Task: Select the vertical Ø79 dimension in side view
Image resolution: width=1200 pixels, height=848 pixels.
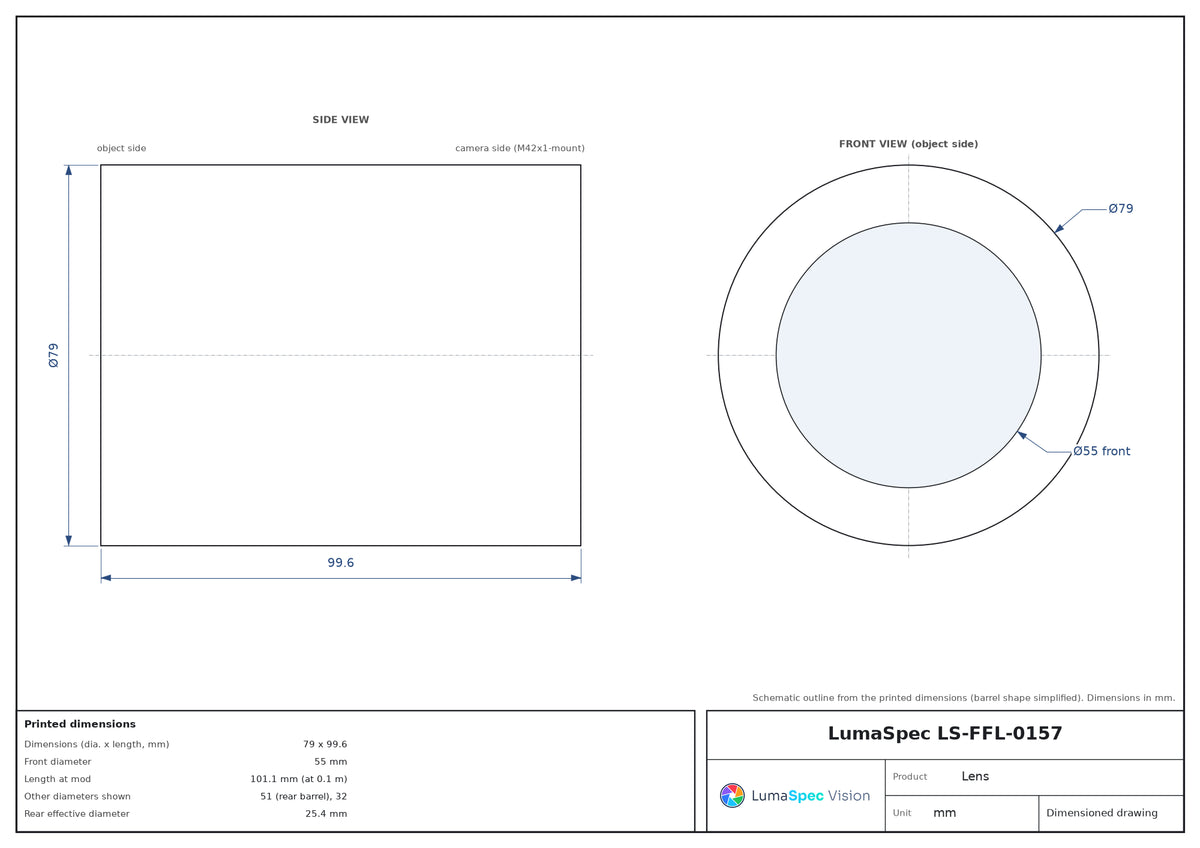Action: pos(54,355)
